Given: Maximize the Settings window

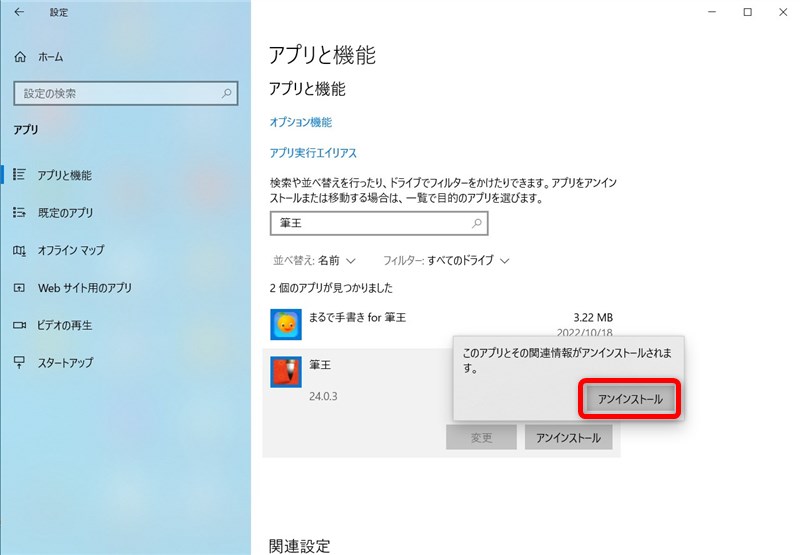Looking at the screenshot, I should pos(747,12).
